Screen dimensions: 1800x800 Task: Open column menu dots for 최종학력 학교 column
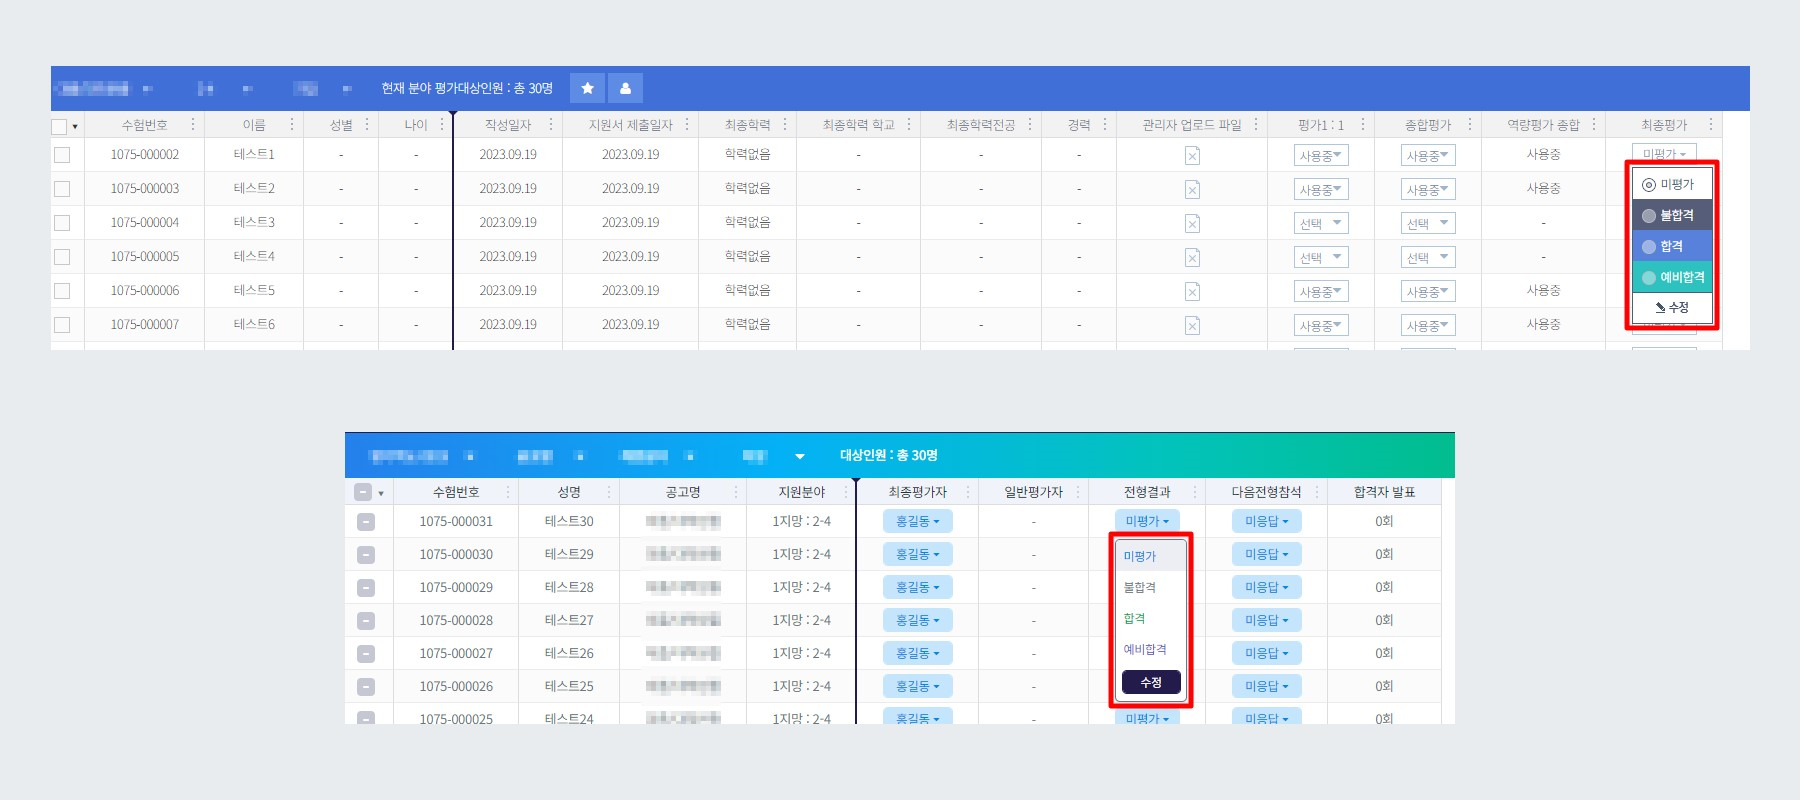909,124
